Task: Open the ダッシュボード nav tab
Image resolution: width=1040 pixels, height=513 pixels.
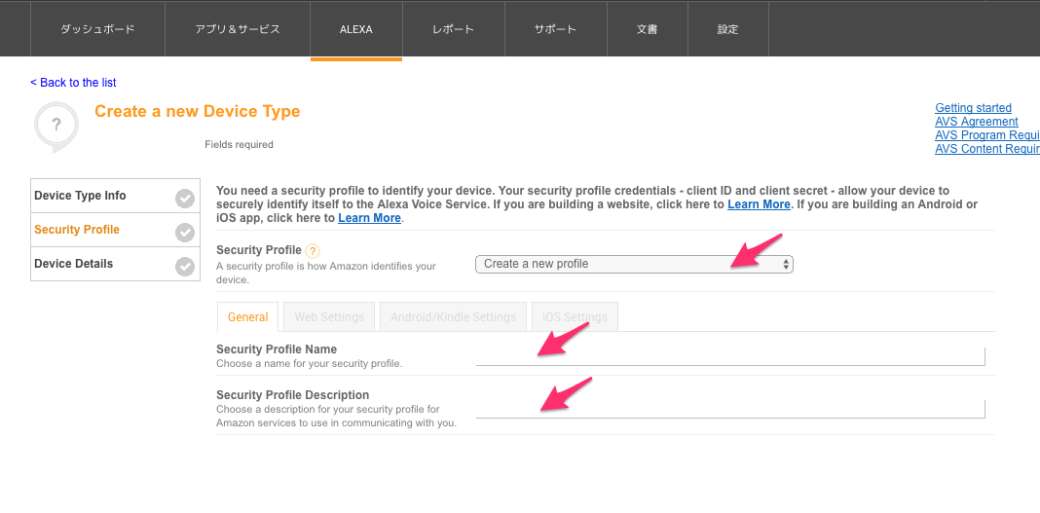Action: pos(98,29)
